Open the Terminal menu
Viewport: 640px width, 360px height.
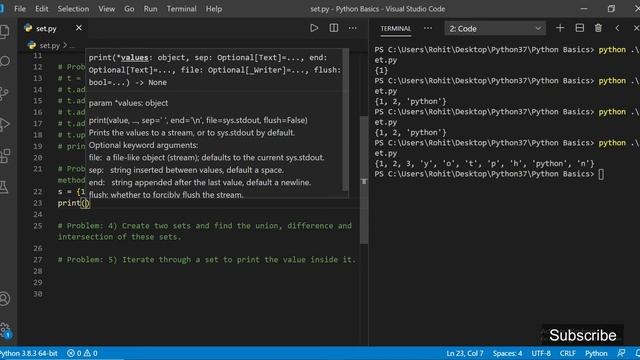tap(181, 9)
